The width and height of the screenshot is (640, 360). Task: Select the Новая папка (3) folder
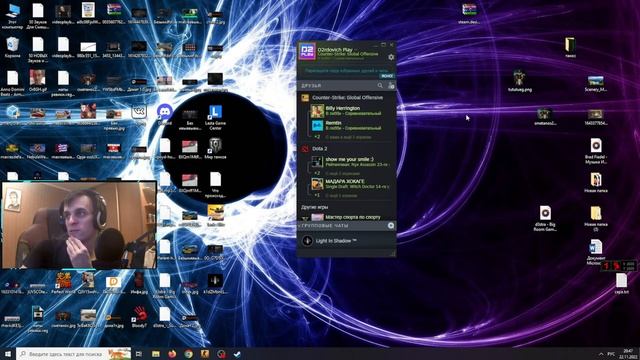[596, 218]
